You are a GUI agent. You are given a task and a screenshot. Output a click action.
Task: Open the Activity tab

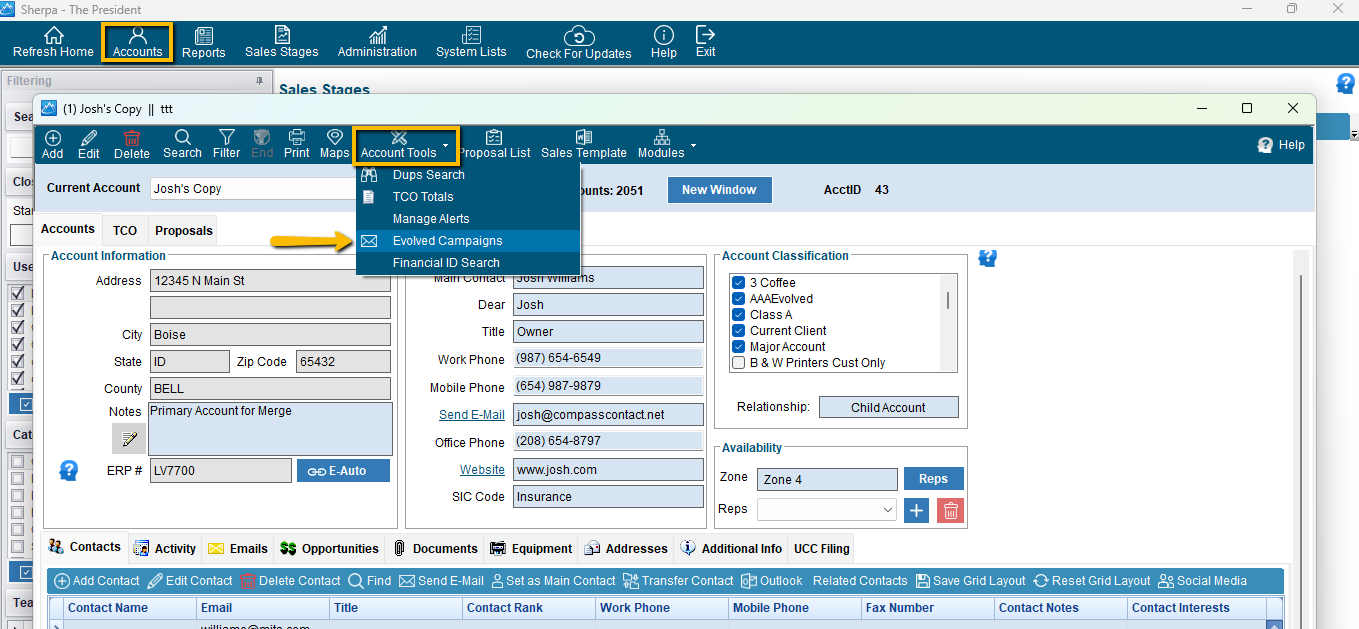(x=165, y=549)
